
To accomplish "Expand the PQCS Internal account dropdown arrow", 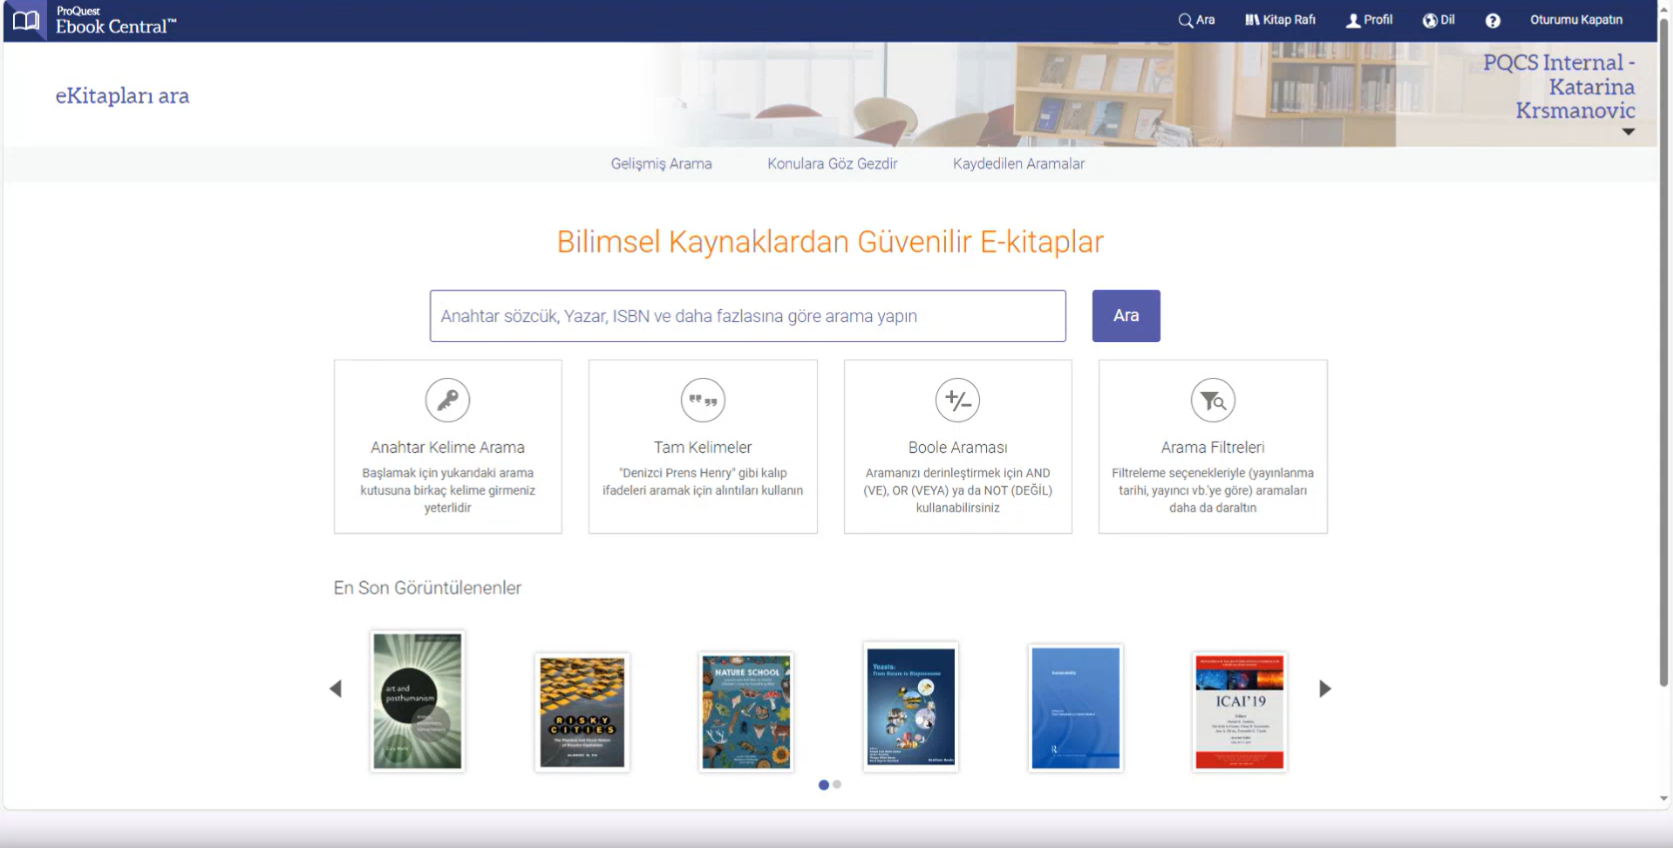I will (1628, 132).
